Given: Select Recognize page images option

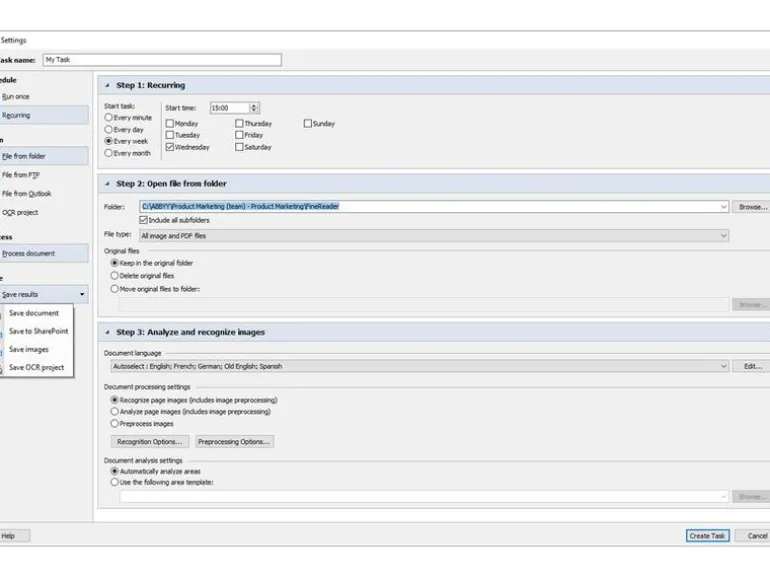Looking at the screenshot, I should (114, 400).
